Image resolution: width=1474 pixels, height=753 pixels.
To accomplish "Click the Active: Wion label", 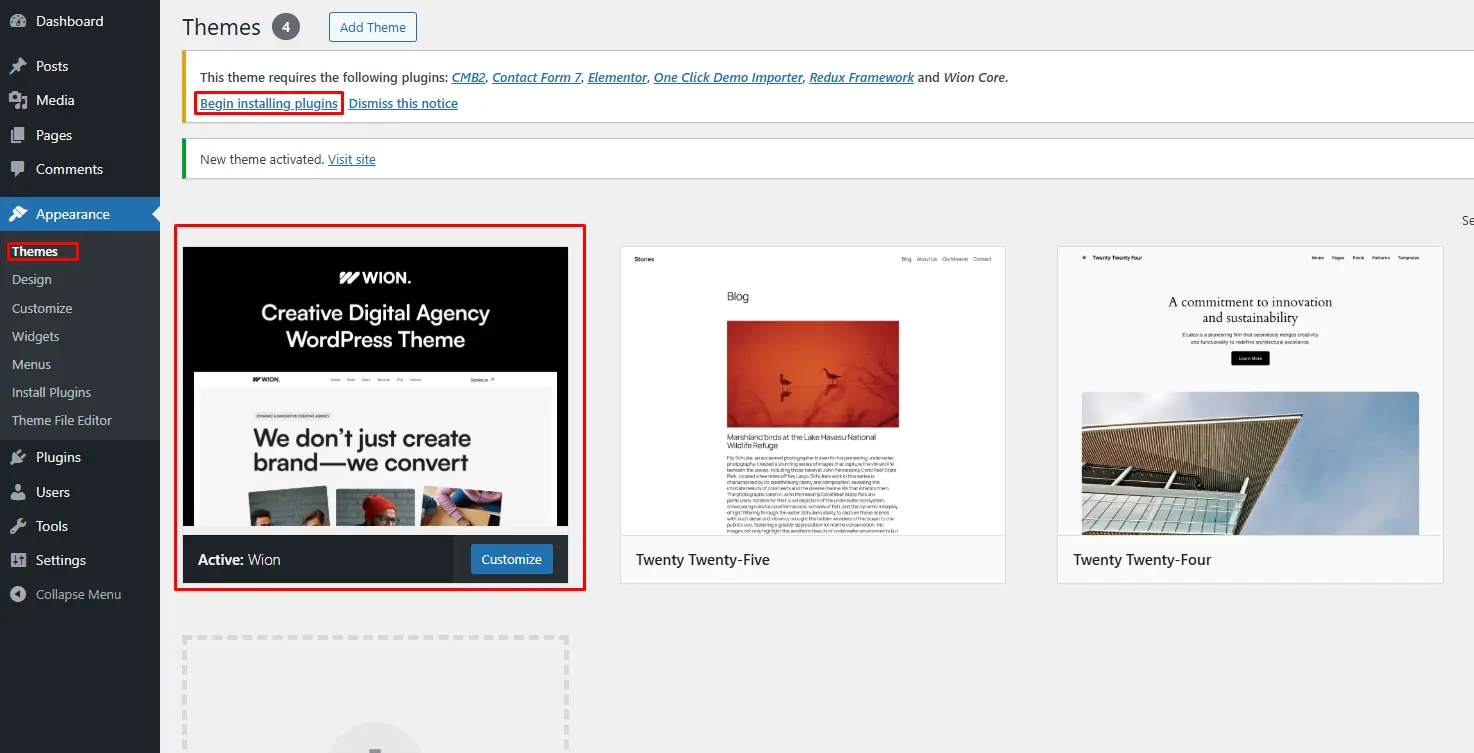I will click(239, 560).
